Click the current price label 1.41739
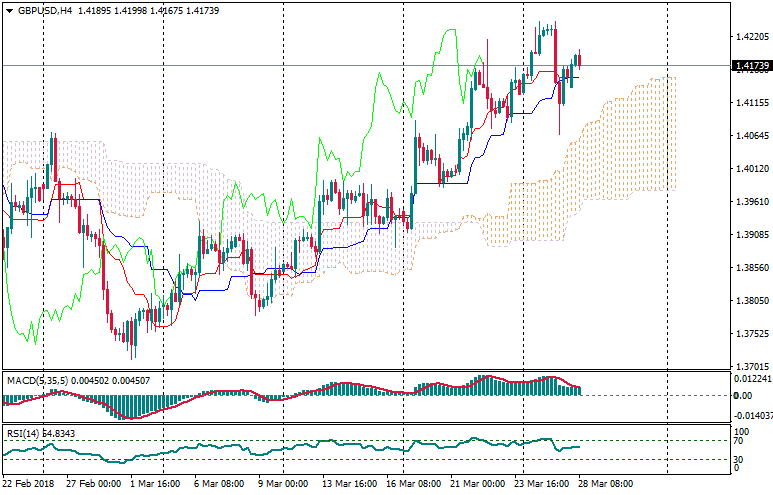 coord(750,67)
